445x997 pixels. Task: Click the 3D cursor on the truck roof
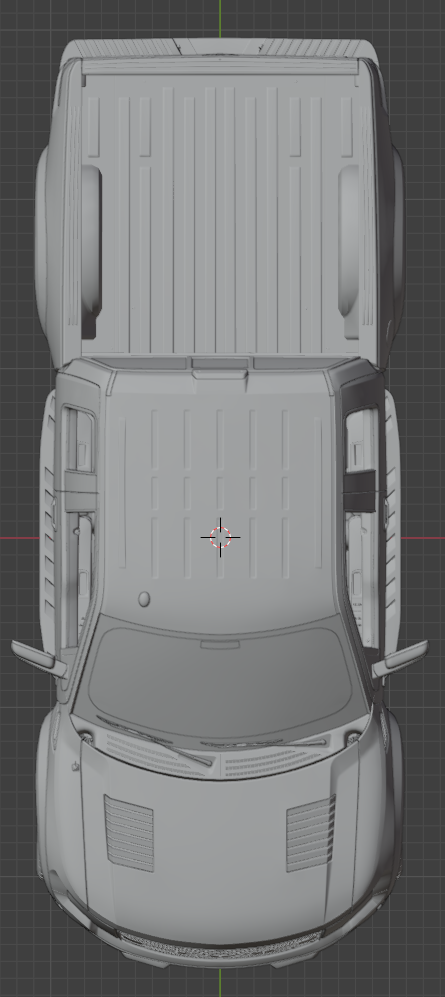(x=220, y=537)
